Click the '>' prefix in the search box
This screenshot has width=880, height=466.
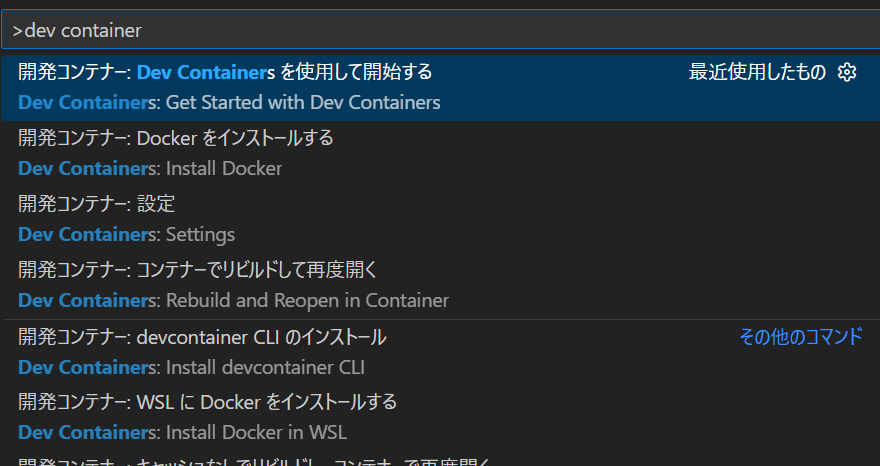point(17,30)
